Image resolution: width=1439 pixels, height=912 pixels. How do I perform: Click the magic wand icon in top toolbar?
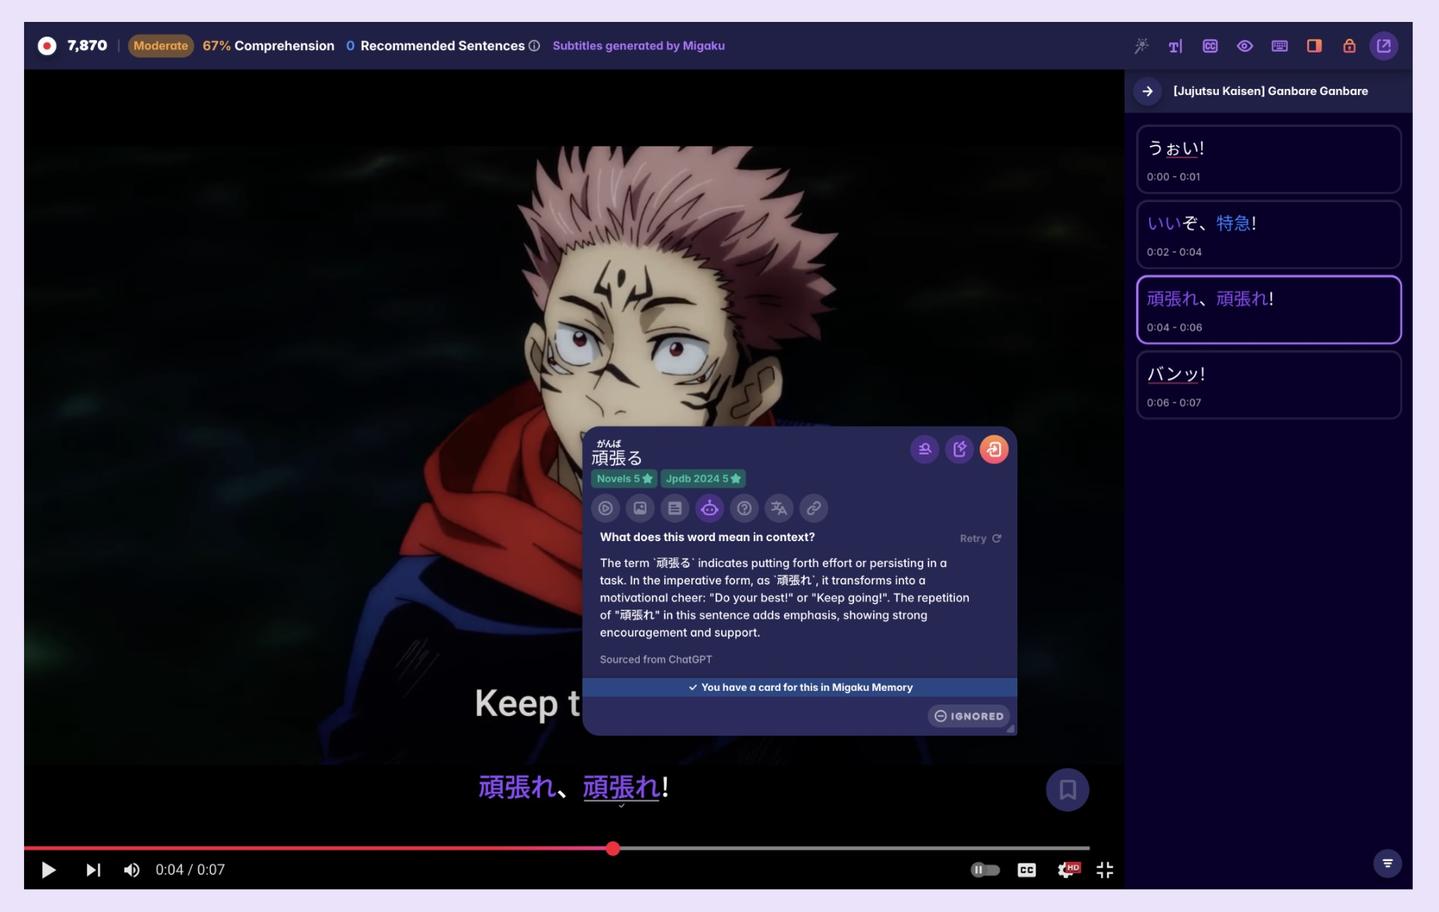tap(1141, 46)
